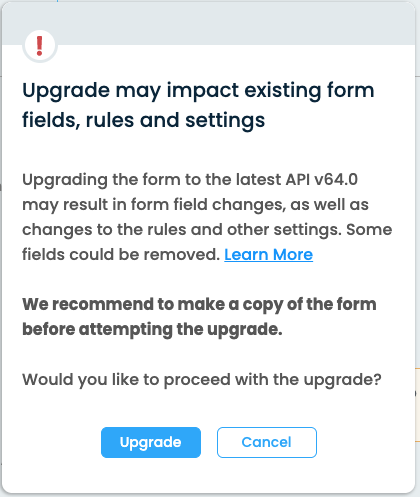Select the 'API v64.0' version text

(x=322, y=179)
